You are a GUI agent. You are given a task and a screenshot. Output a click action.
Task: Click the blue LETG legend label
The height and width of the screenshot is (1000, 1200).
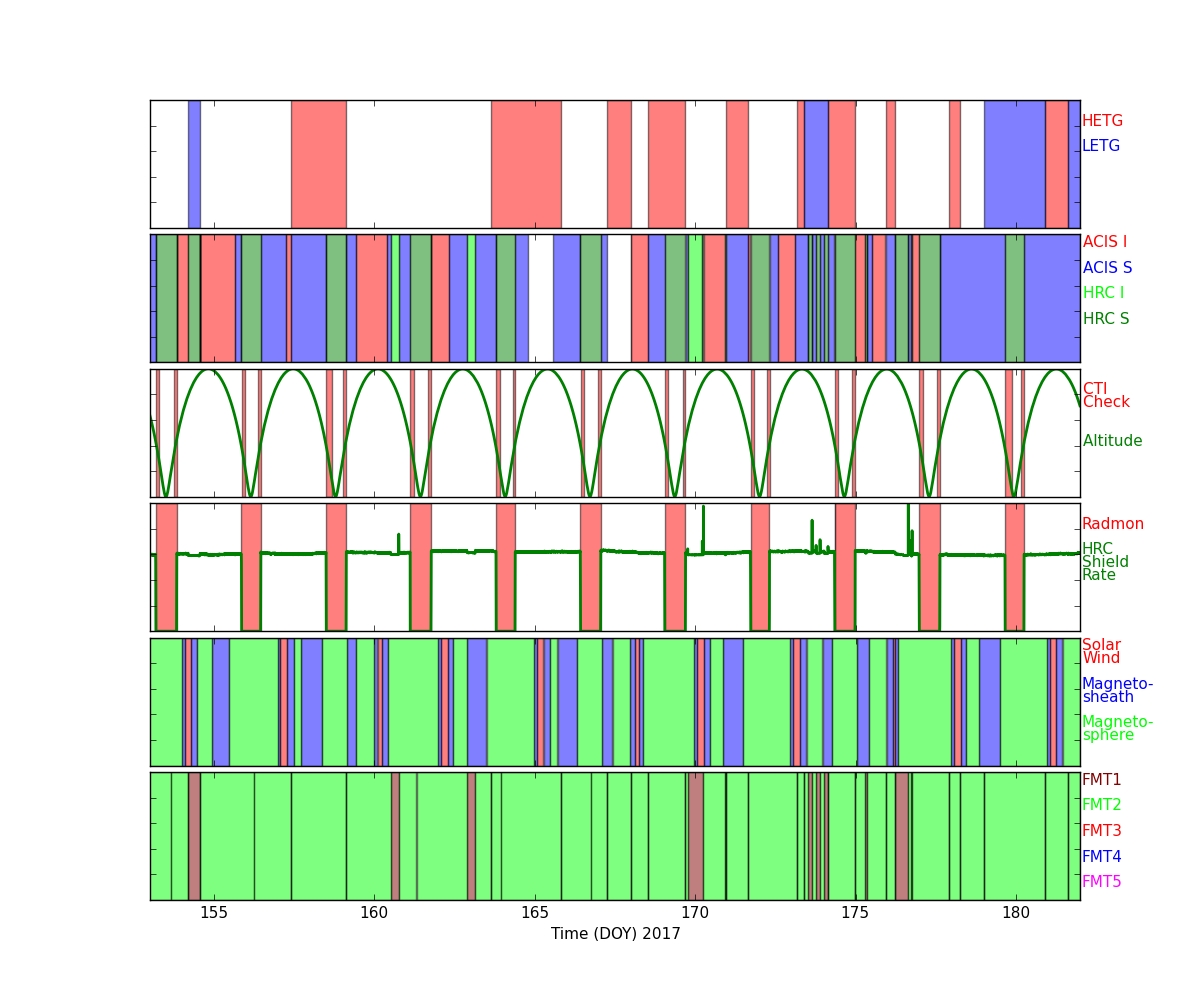point(1101,146)
